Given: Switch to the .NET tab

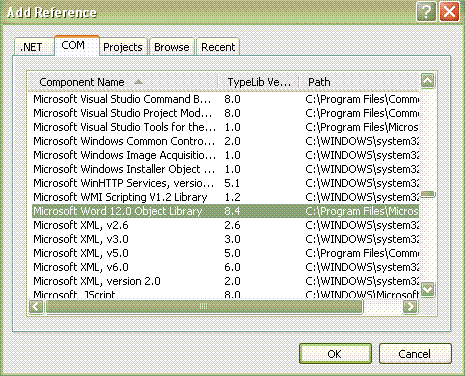Looking at the screenshot, I should (34, 47).
